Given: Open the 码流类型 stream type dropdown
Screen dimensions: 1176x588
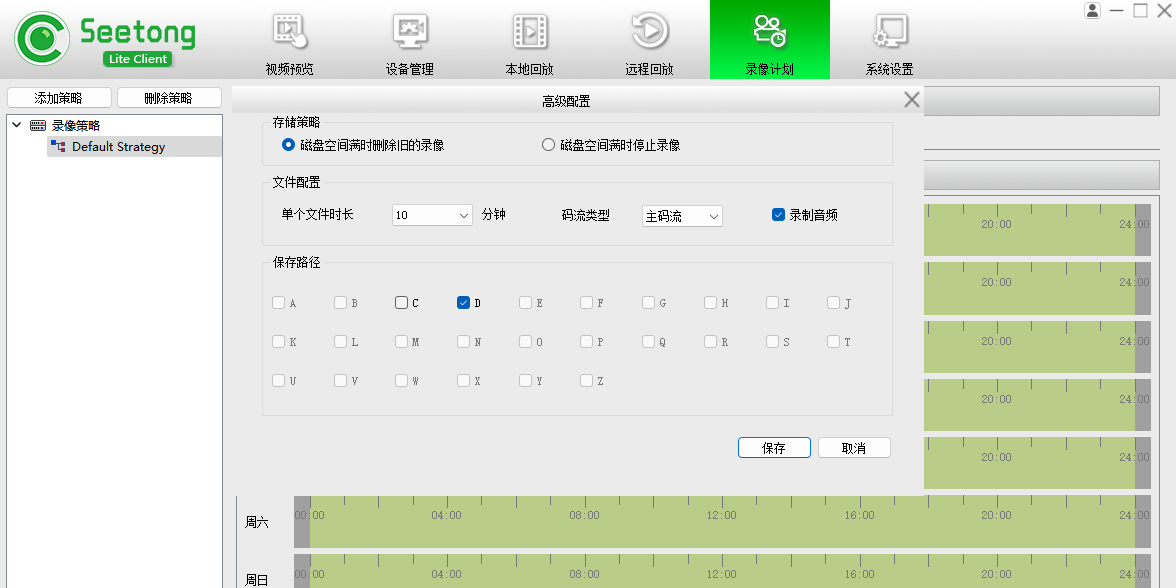Looking at the screenshot, I should [682, 216].
